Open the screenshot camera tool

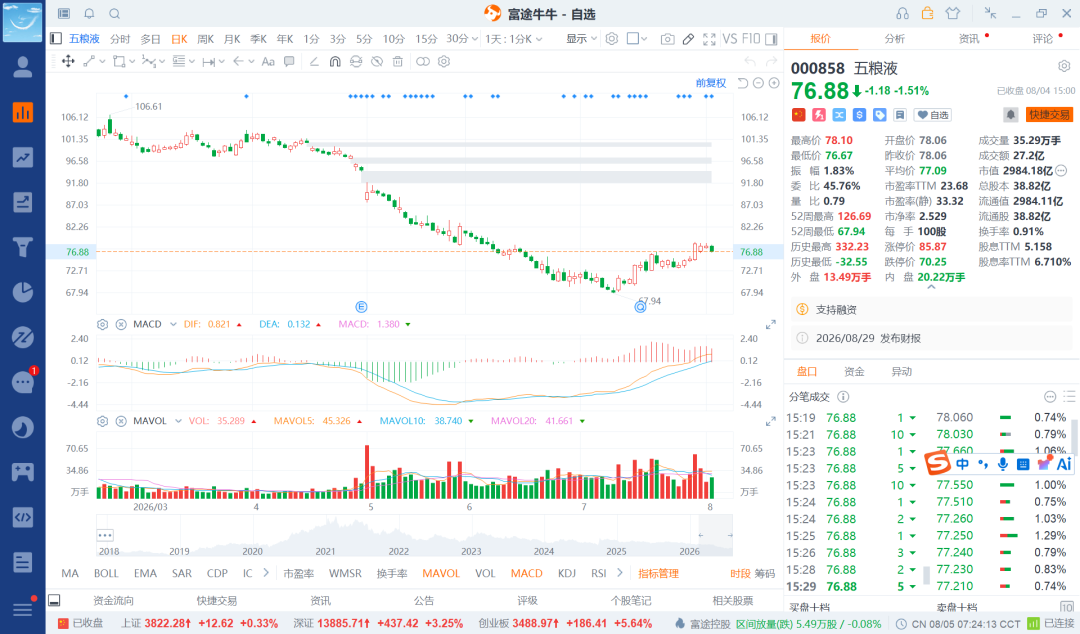point(667,39)
